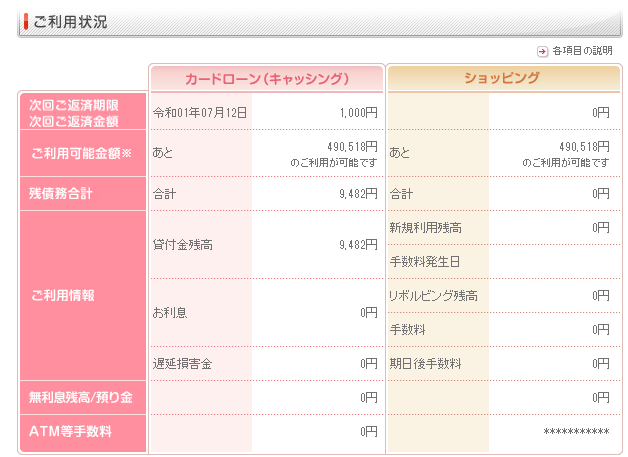Image resolution: width=628 pixels, height=457 pixels.
Task: Click the 0円 value beside お利息
Action: [x=369, y=312]
